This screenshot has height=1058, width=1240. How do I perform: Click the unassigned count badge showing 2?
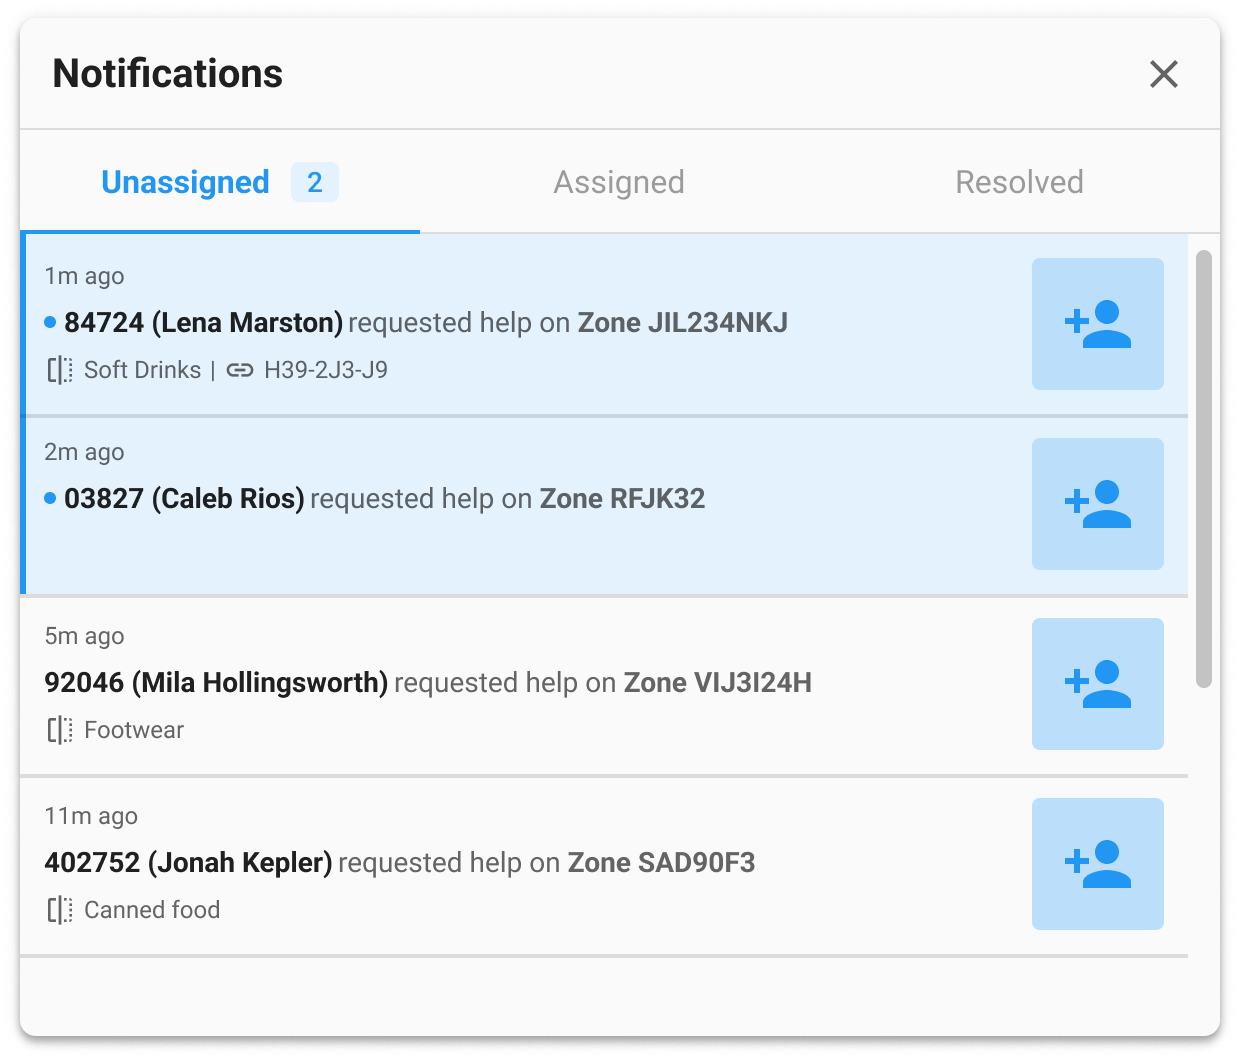pyautogui.click(x=315, y=182)
